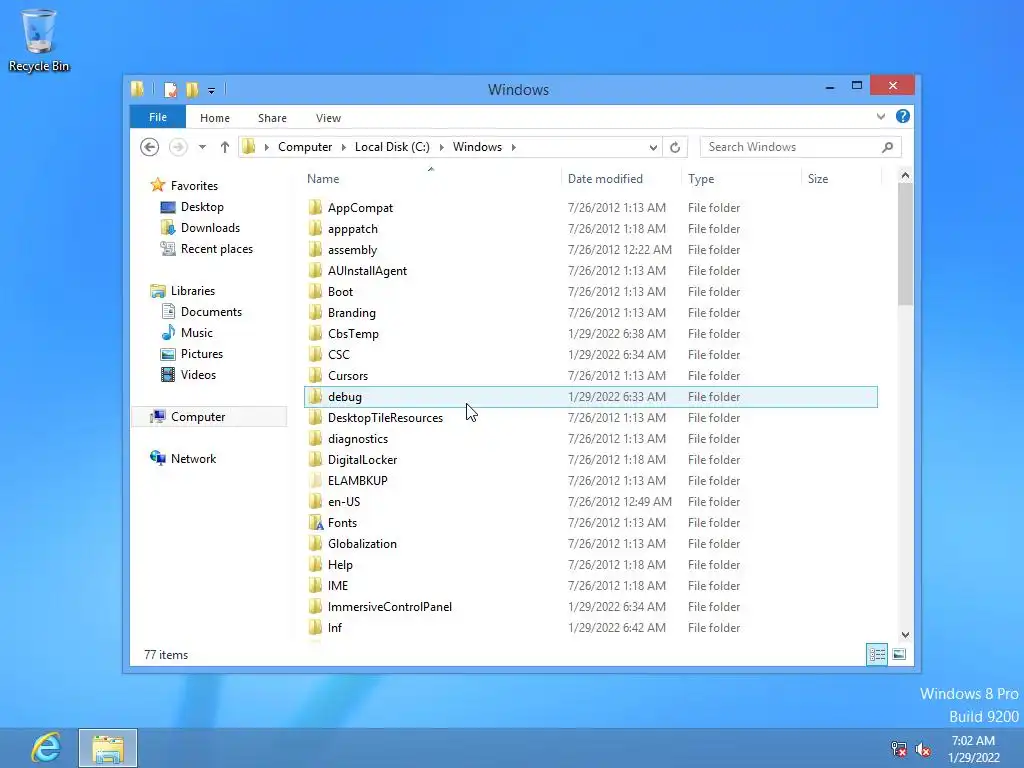Expand the arrow after Computer breadcrumb
The width and height of the screenshot is (1024, 768).
344,147
